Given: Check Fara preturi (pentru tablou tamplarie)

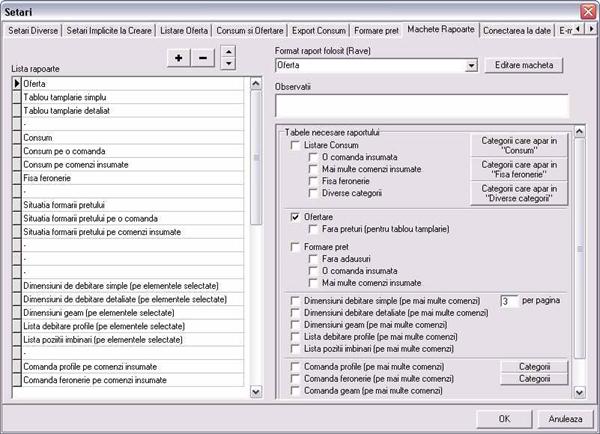Looking at the screenshot, I should 313,229.
